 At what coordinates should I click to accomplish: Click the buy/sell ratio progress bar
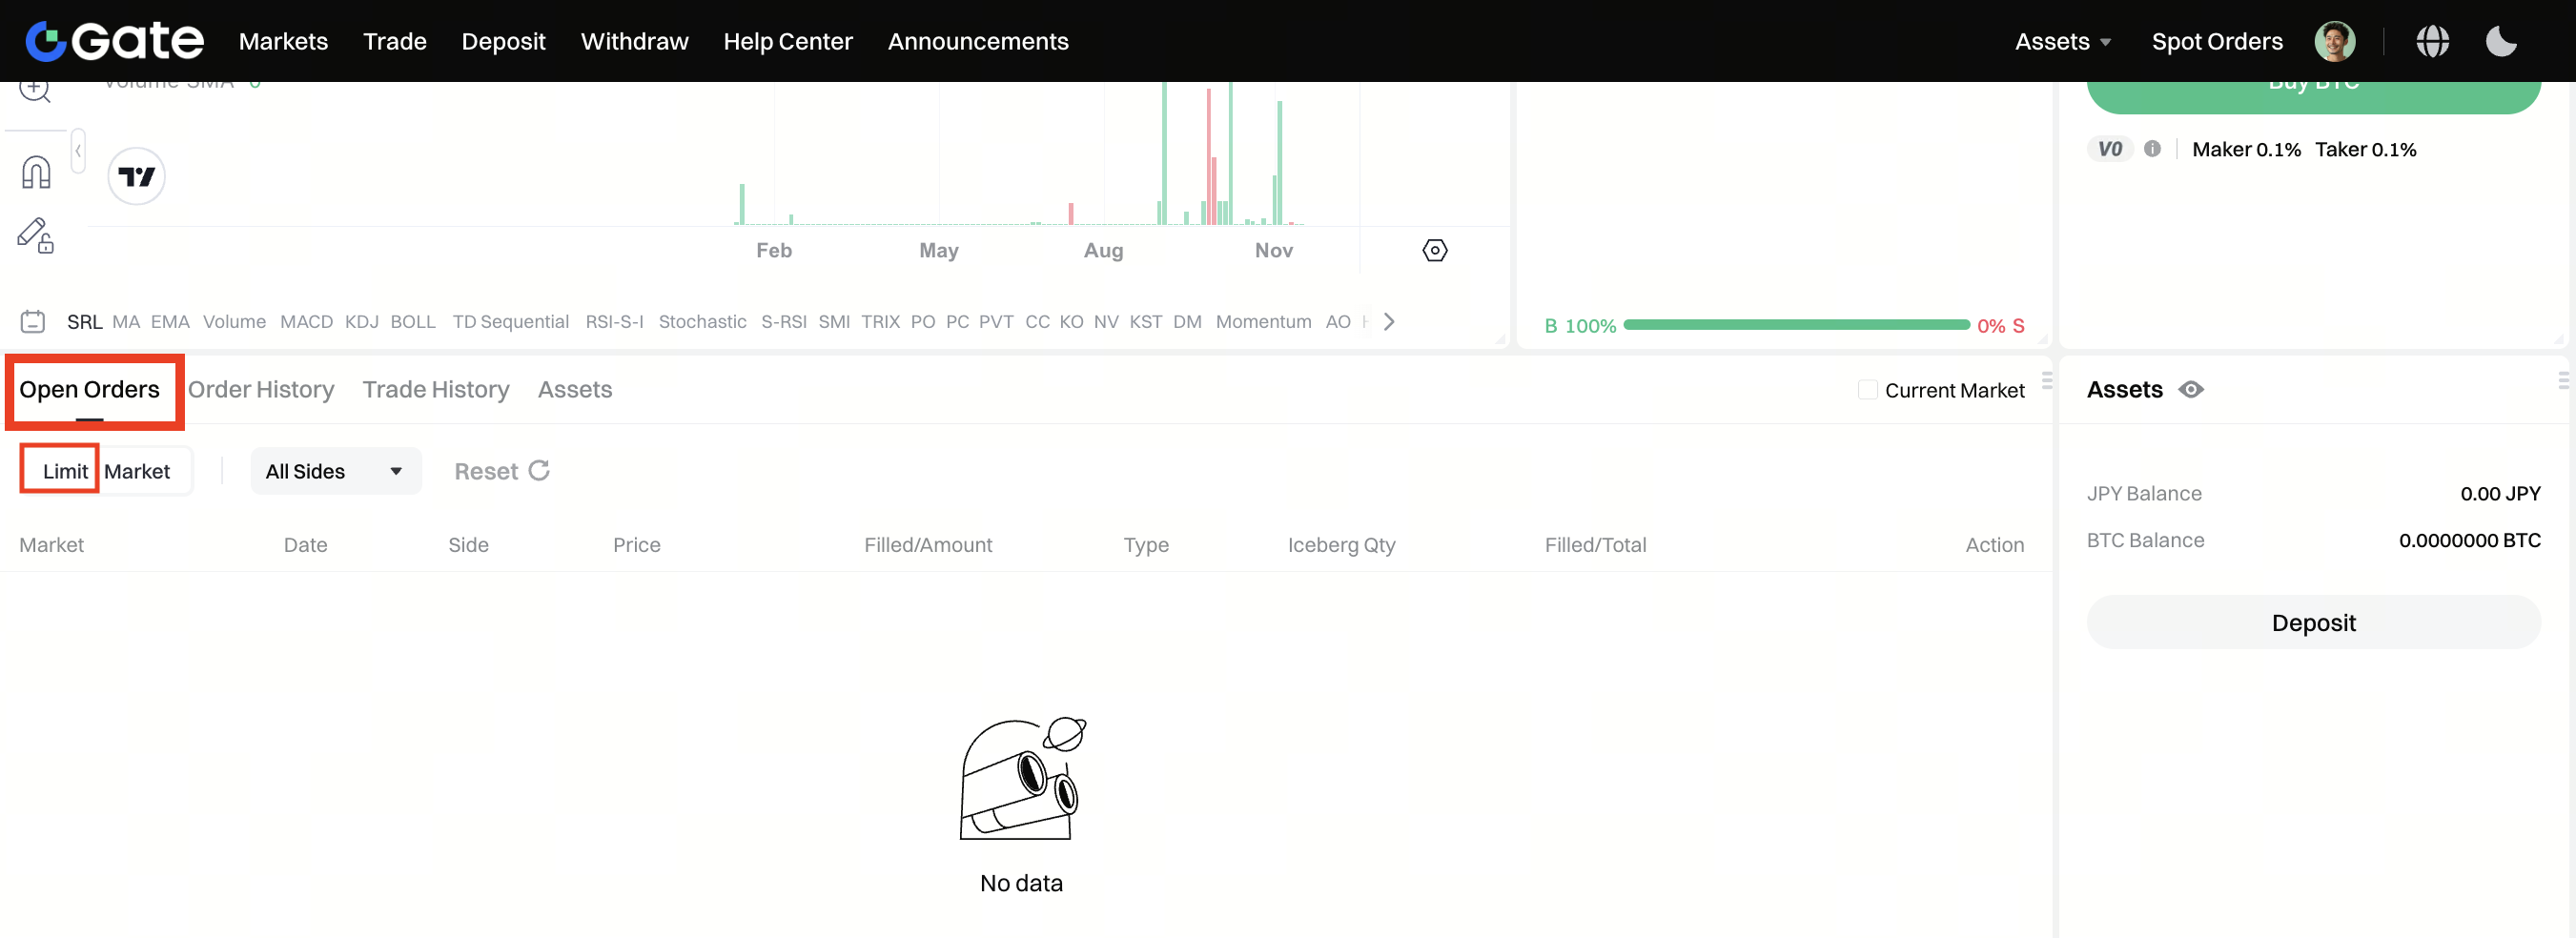pyautogui.click(x=1796, y=325)
